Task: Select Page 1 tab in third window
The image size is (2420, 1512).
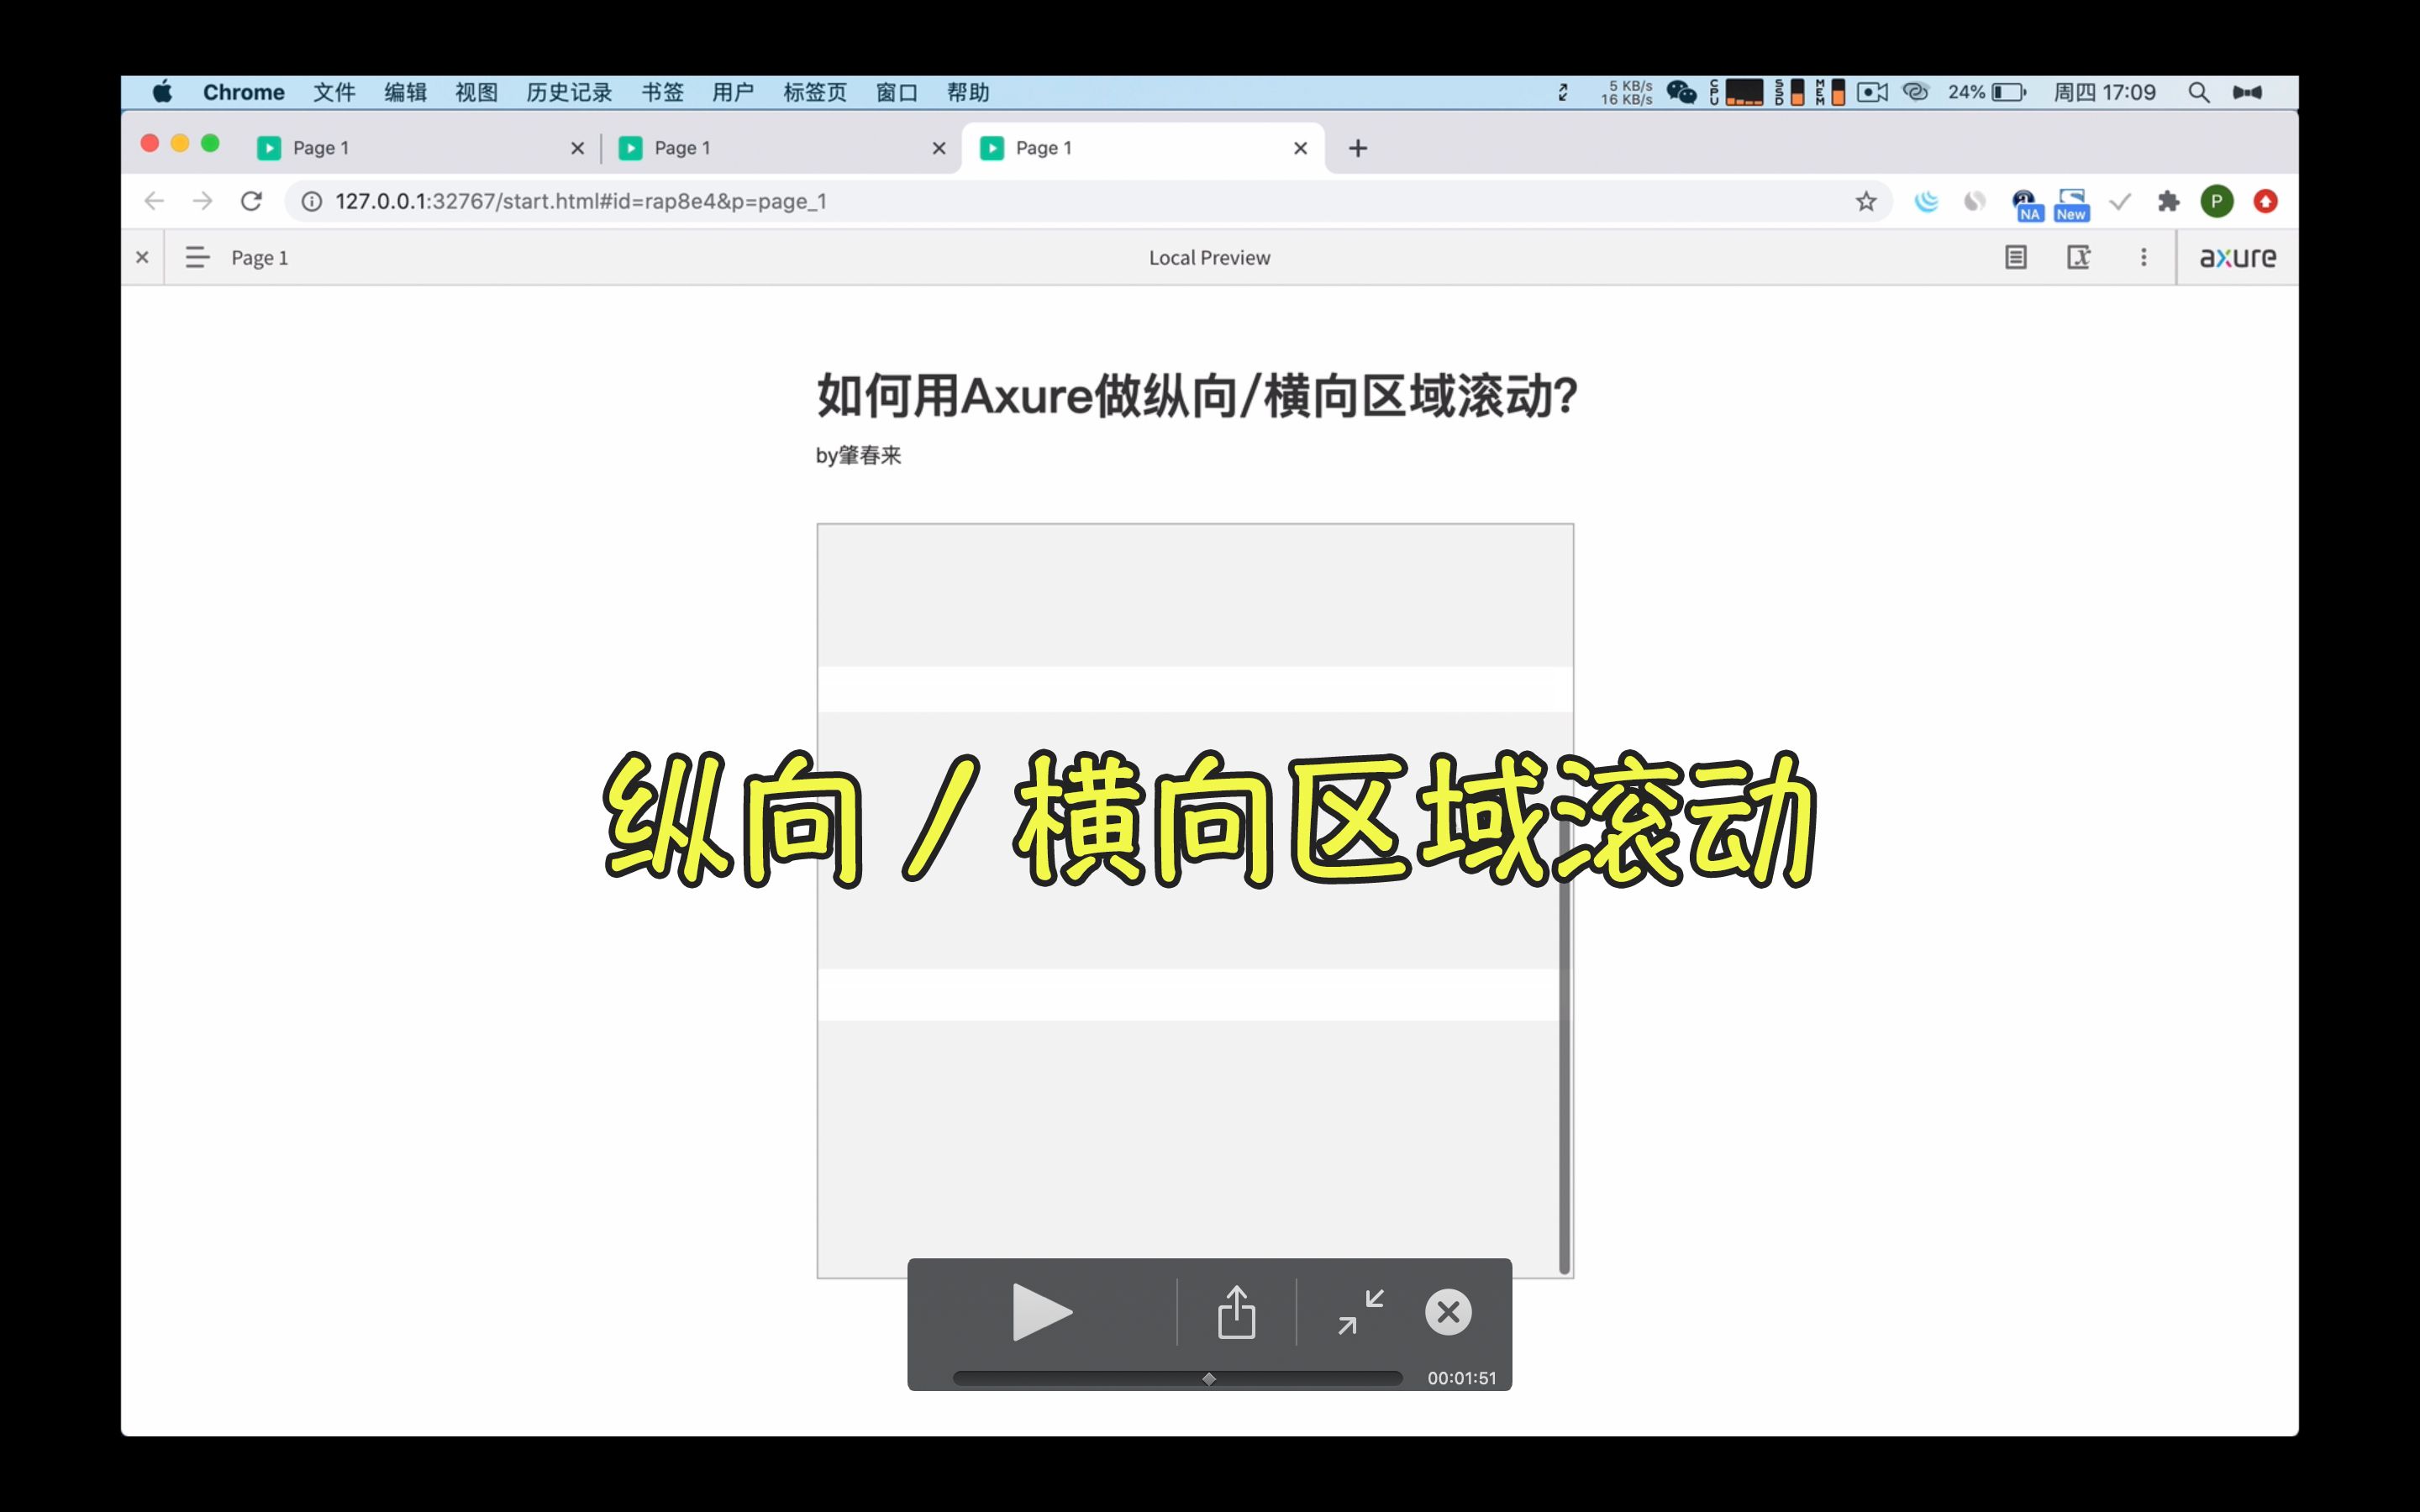Action: (x=1044, y=148)
